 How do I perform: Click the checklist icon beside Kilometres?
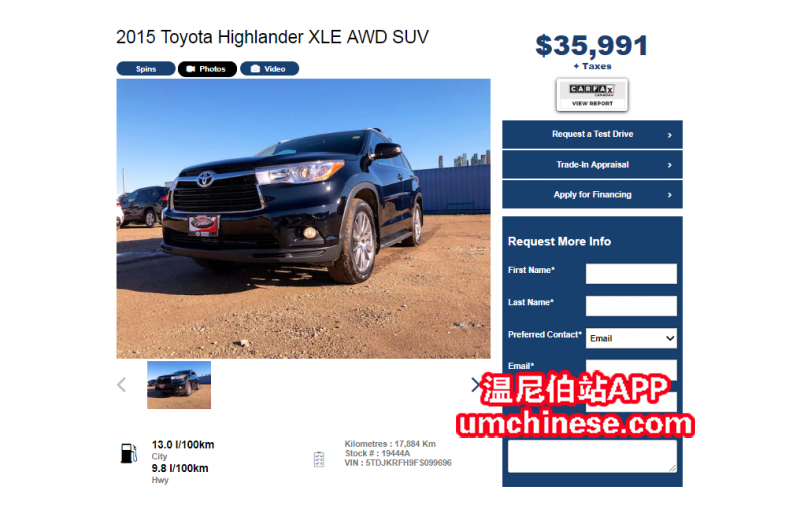319,459
